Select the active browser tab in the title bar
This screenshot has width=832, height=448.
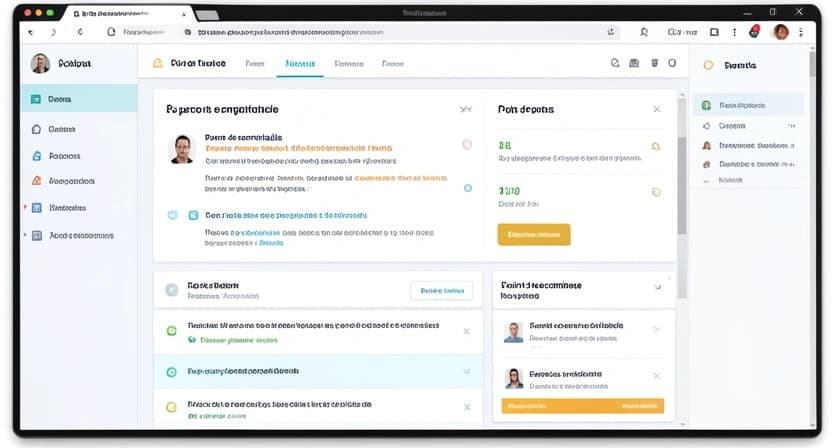pyautogui.click(x=130, y=14)
